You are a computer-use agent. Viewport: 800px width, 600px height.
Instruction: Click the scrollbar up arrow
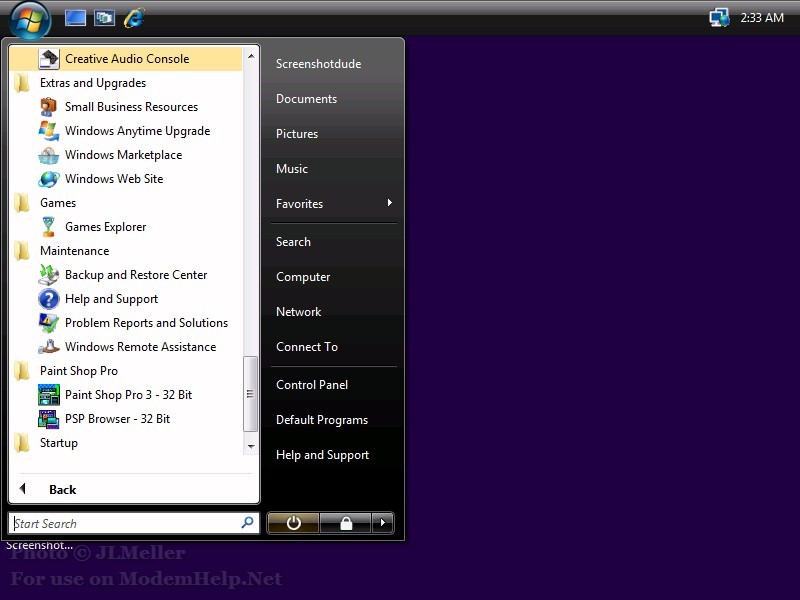(251, 56)
